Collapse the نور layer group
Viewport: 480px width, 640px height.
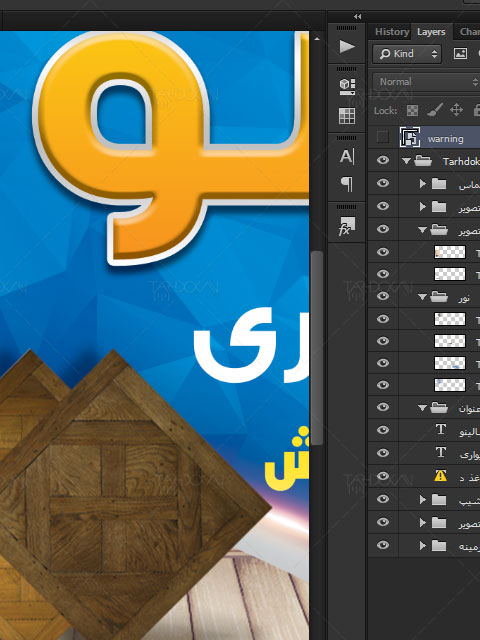click(422, 297)
